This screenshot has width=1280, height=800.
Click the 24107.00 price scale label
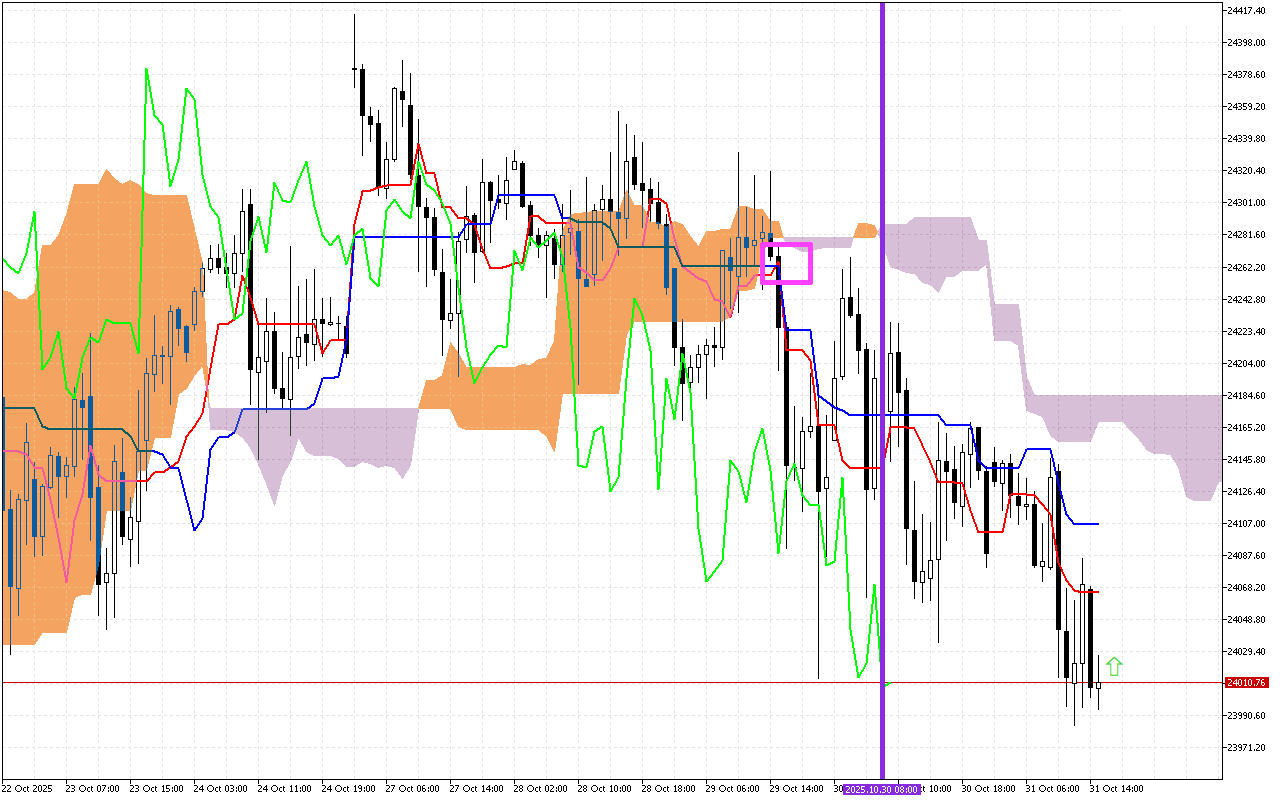[1245, 524]
